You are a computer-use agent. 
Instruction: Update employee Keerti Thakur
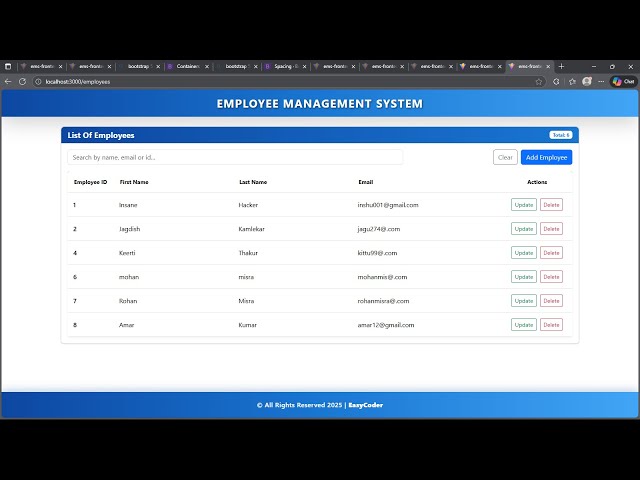[x=524, y=253]
